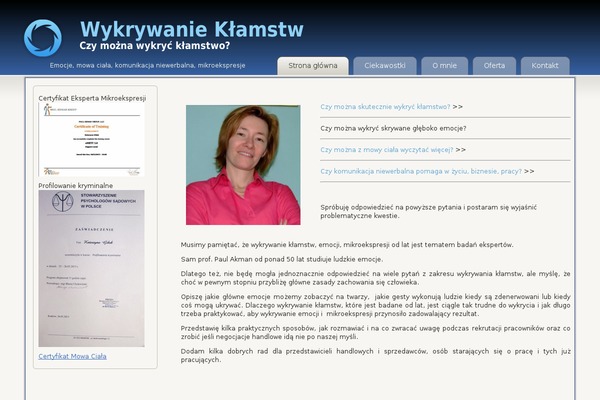
Task: Click the '>>' arrow after the business question
Action: pyautogui.click(x=529, y=171)
